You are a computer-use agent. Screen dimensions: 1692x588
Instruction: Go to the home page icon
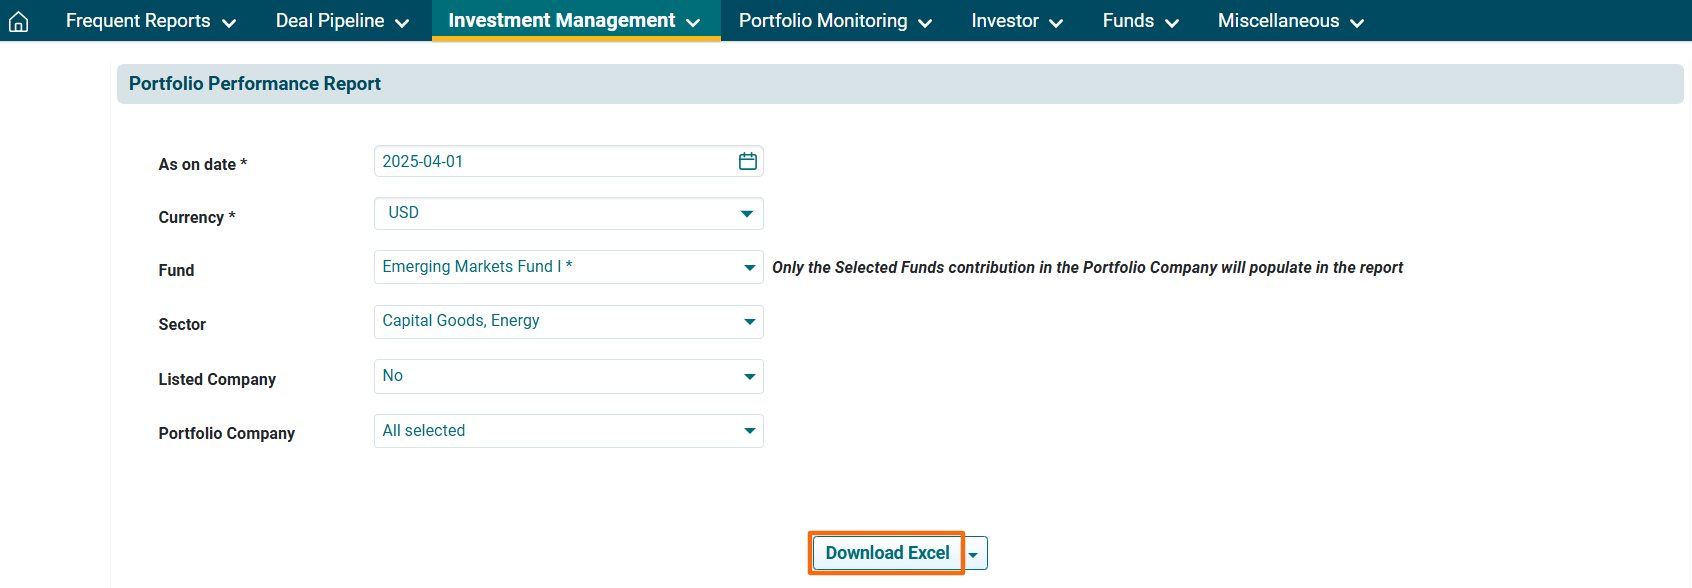click(x=18, y=21)
